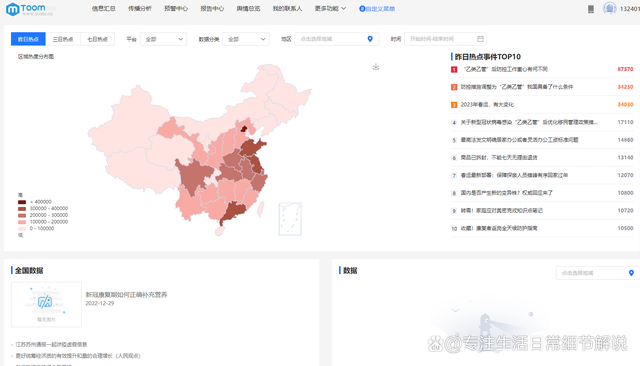This screenshot has height=366, width=640.
Task: Click the South China Sea inset map box
Action: point(290,219)
